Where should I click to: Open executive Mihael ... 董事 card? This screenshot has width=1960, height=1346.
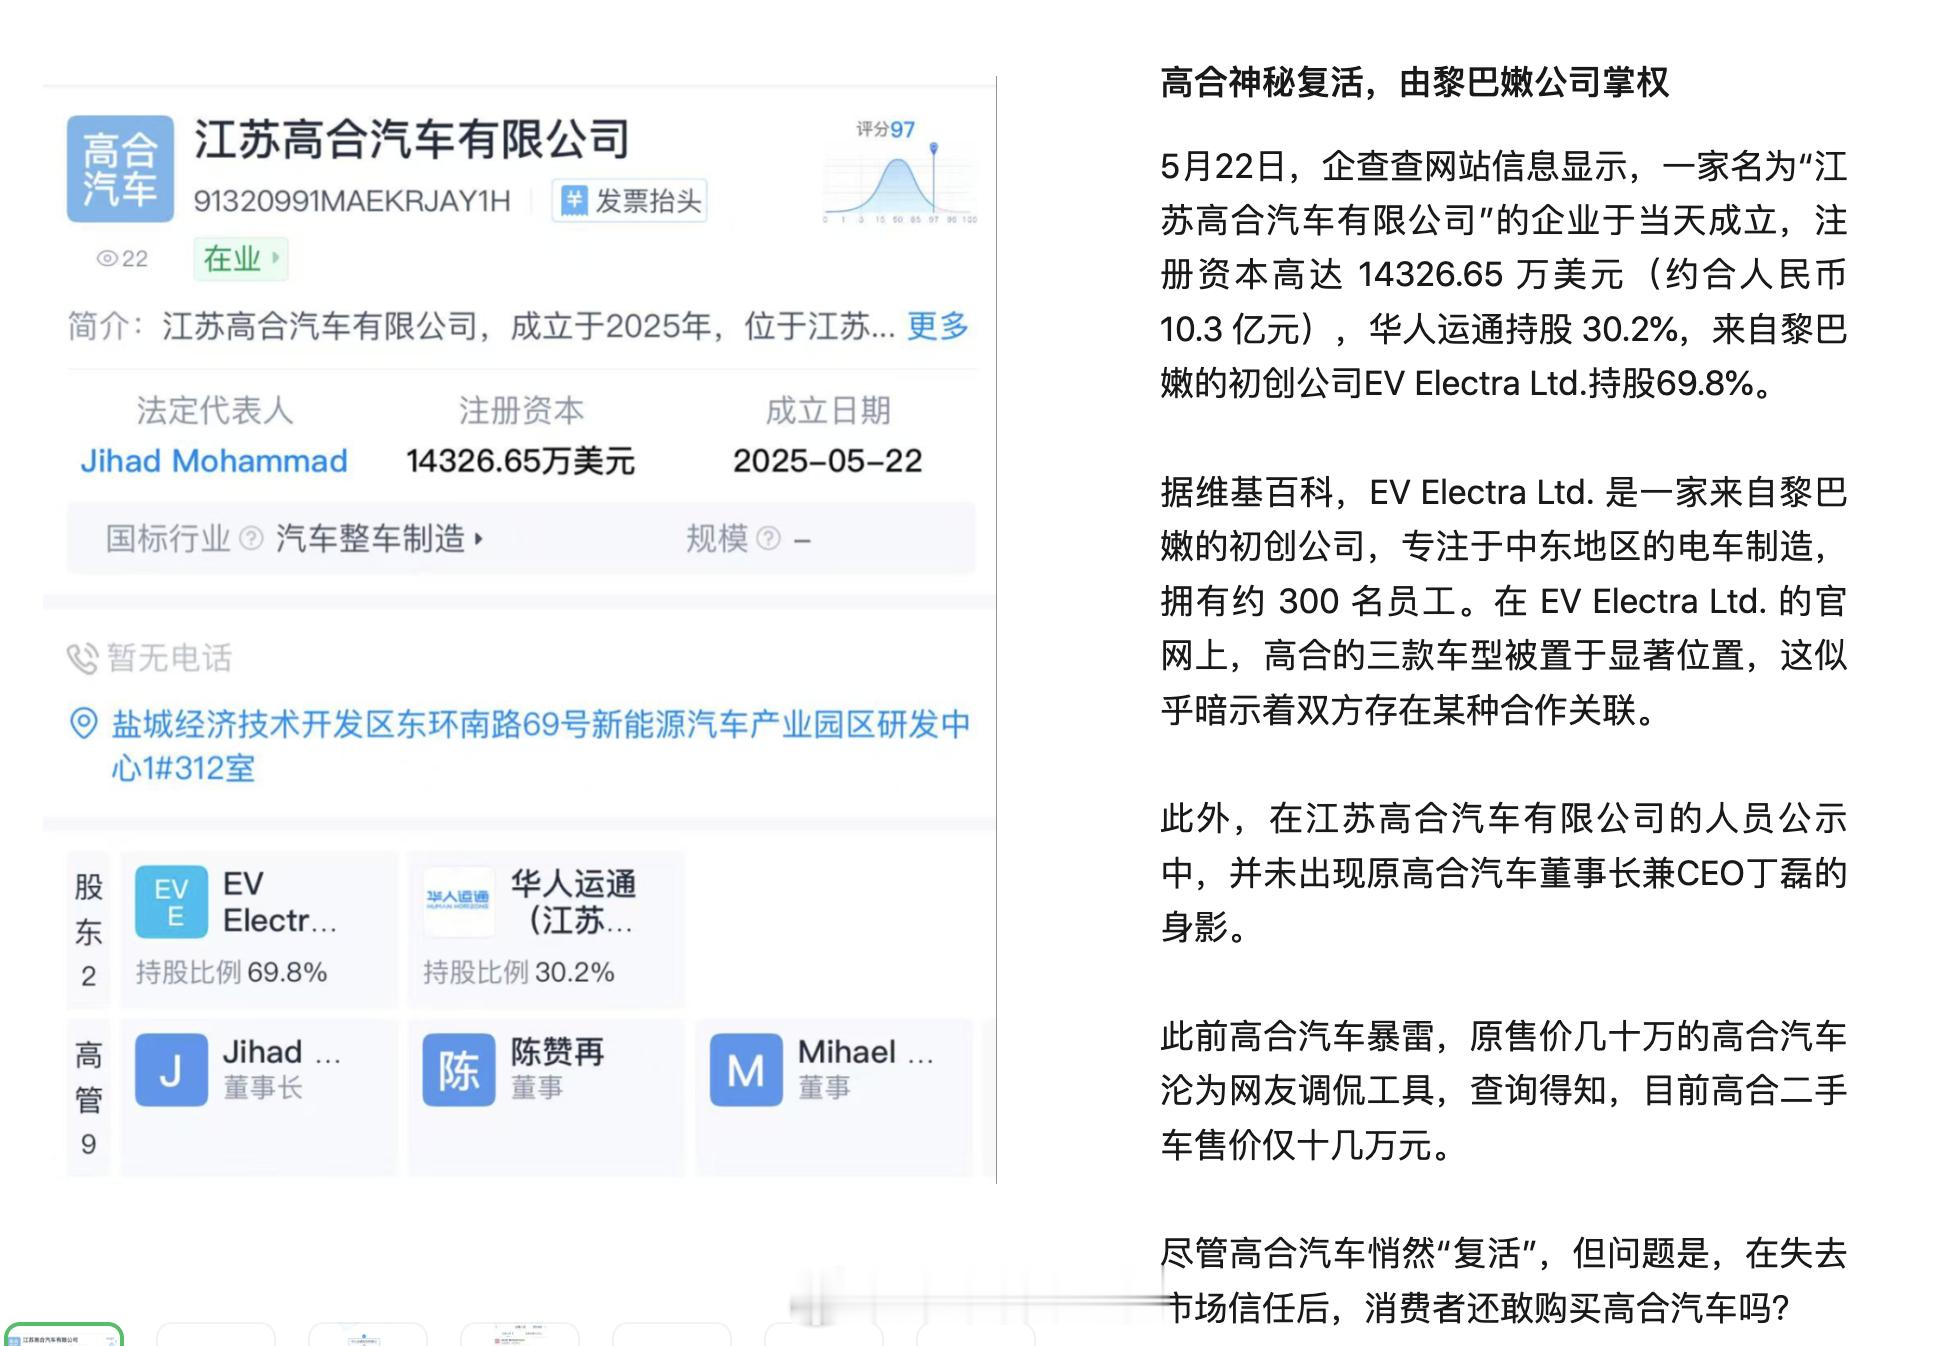point(834,1097)
